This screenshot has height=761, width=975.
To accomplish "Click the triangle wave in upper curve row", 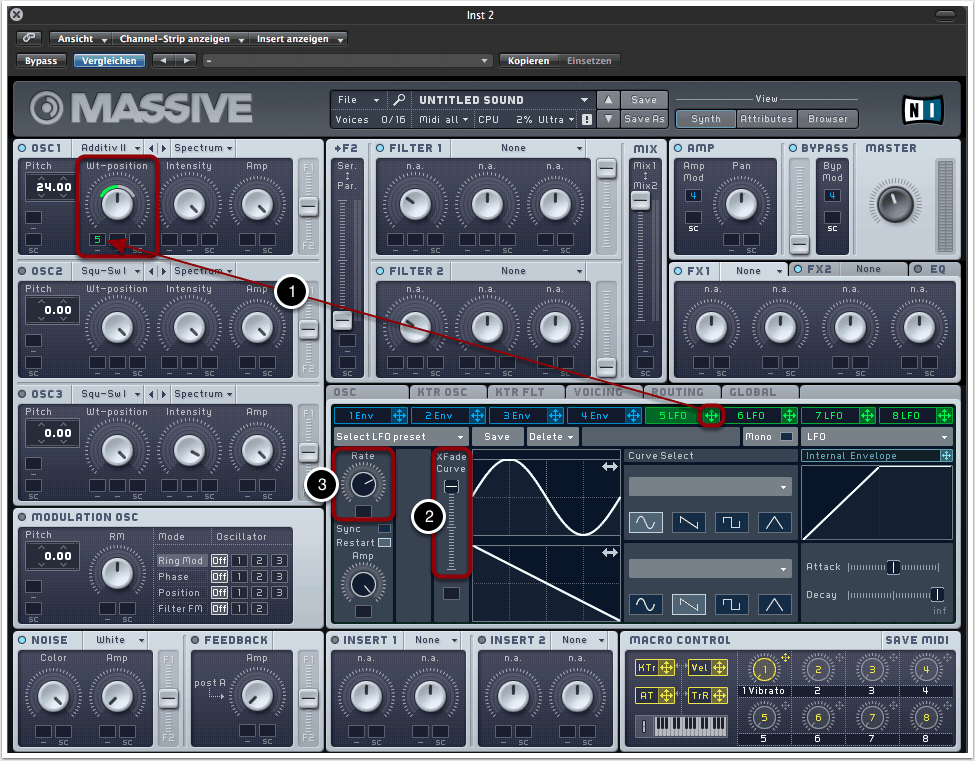I will point(774,521).
